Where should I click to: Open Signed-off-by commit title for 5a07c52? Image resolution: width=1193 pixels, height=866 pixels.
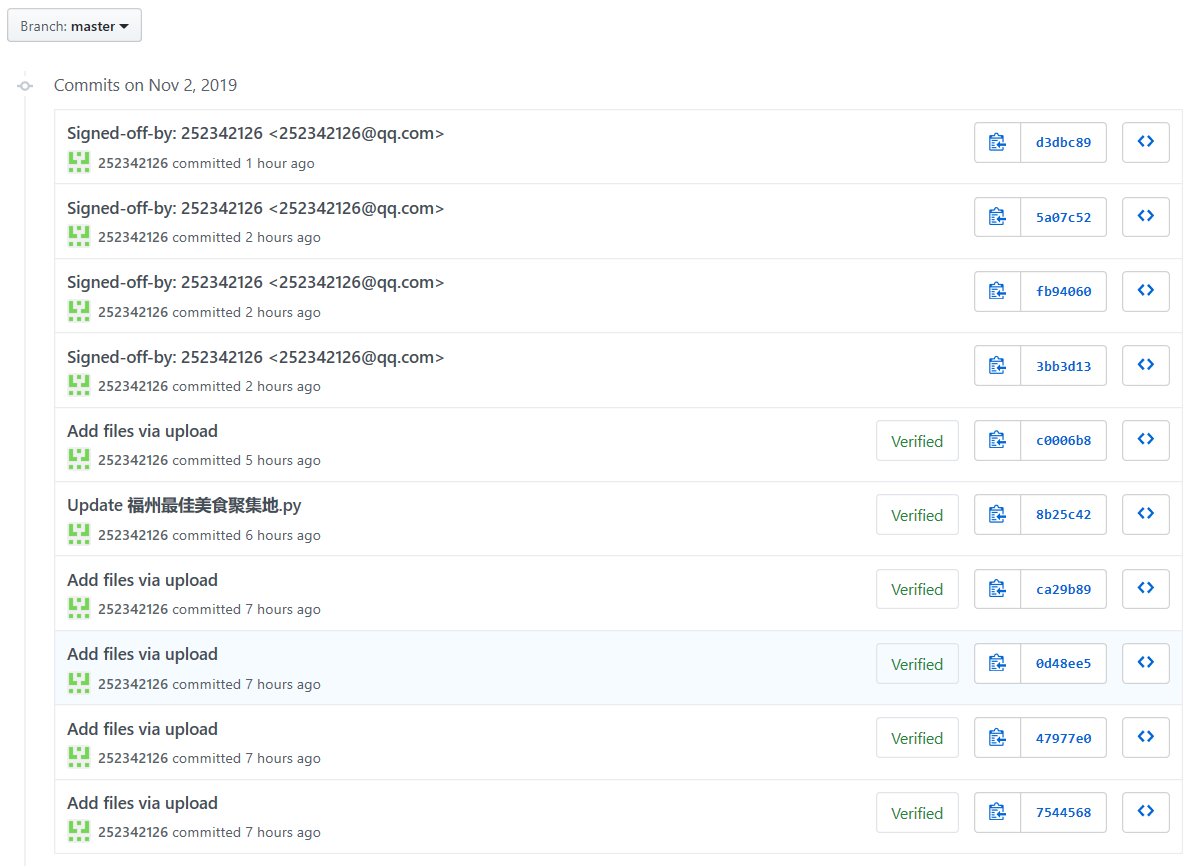255,209
